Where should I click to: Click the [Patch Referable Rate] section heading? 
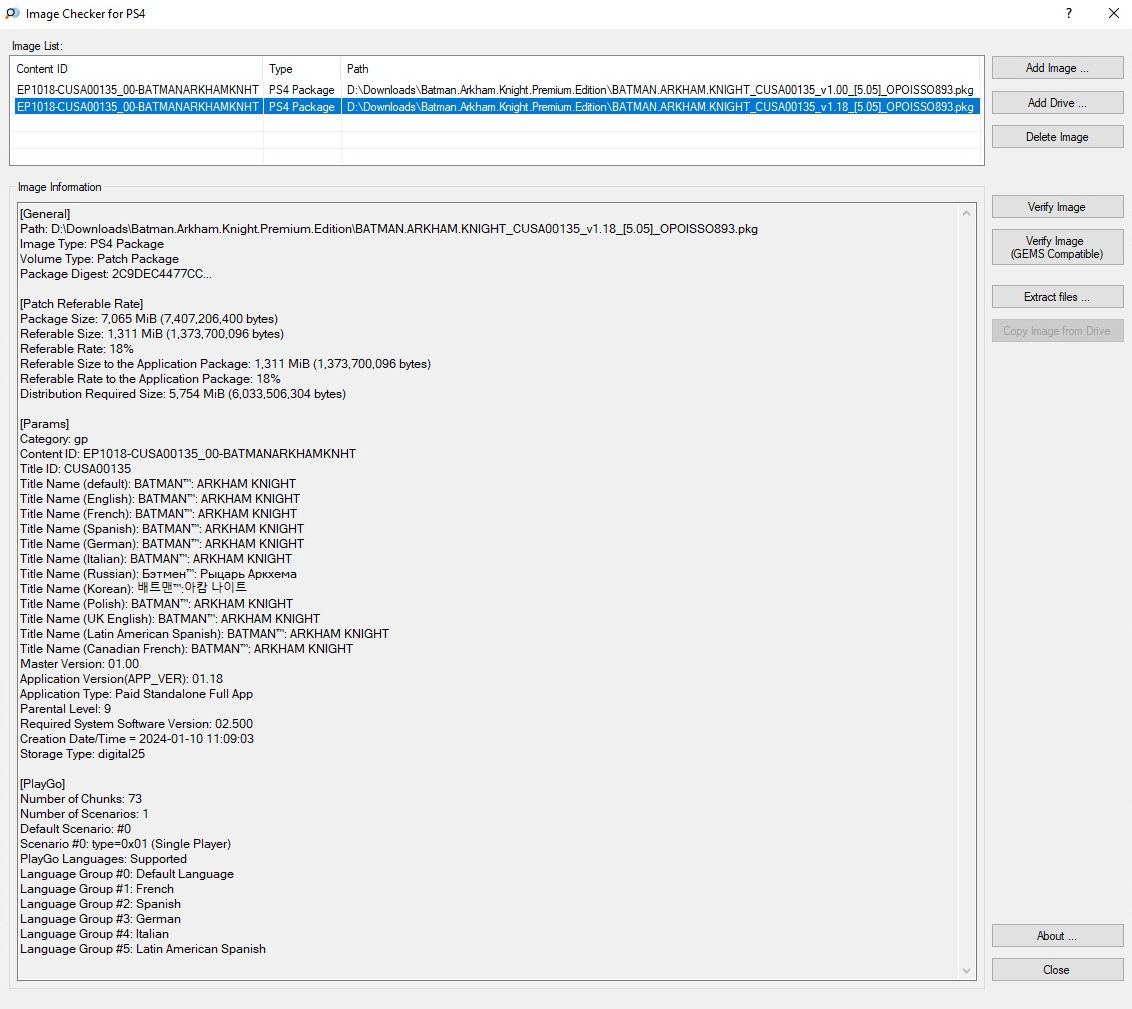[x=82, y=304]
